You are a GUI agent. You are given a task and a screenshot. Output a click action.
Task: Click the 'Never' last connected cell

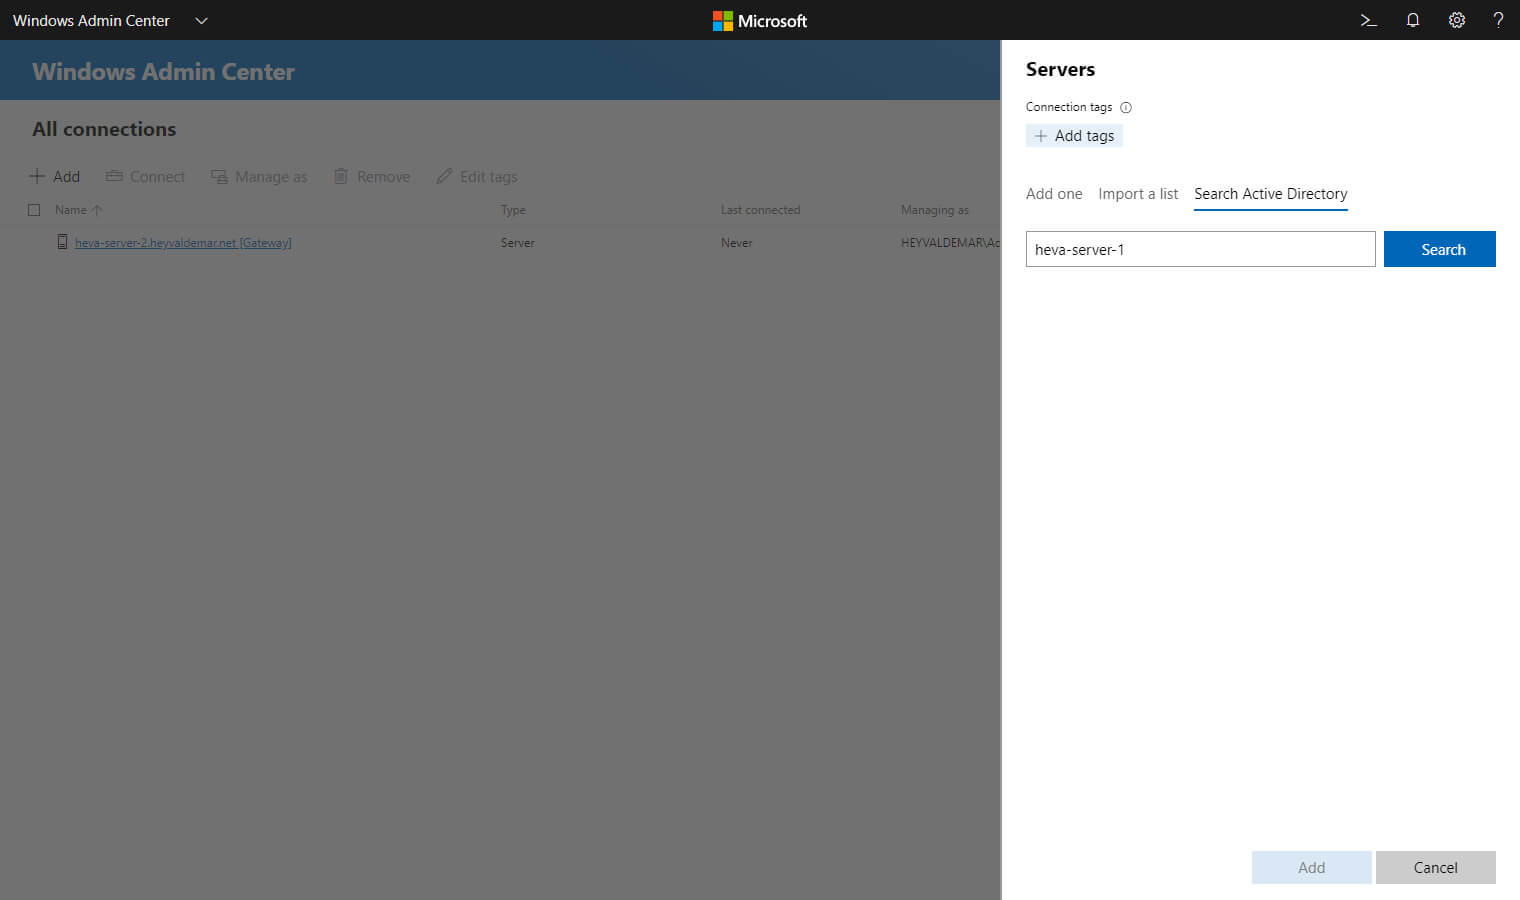(x=737, y=243)
